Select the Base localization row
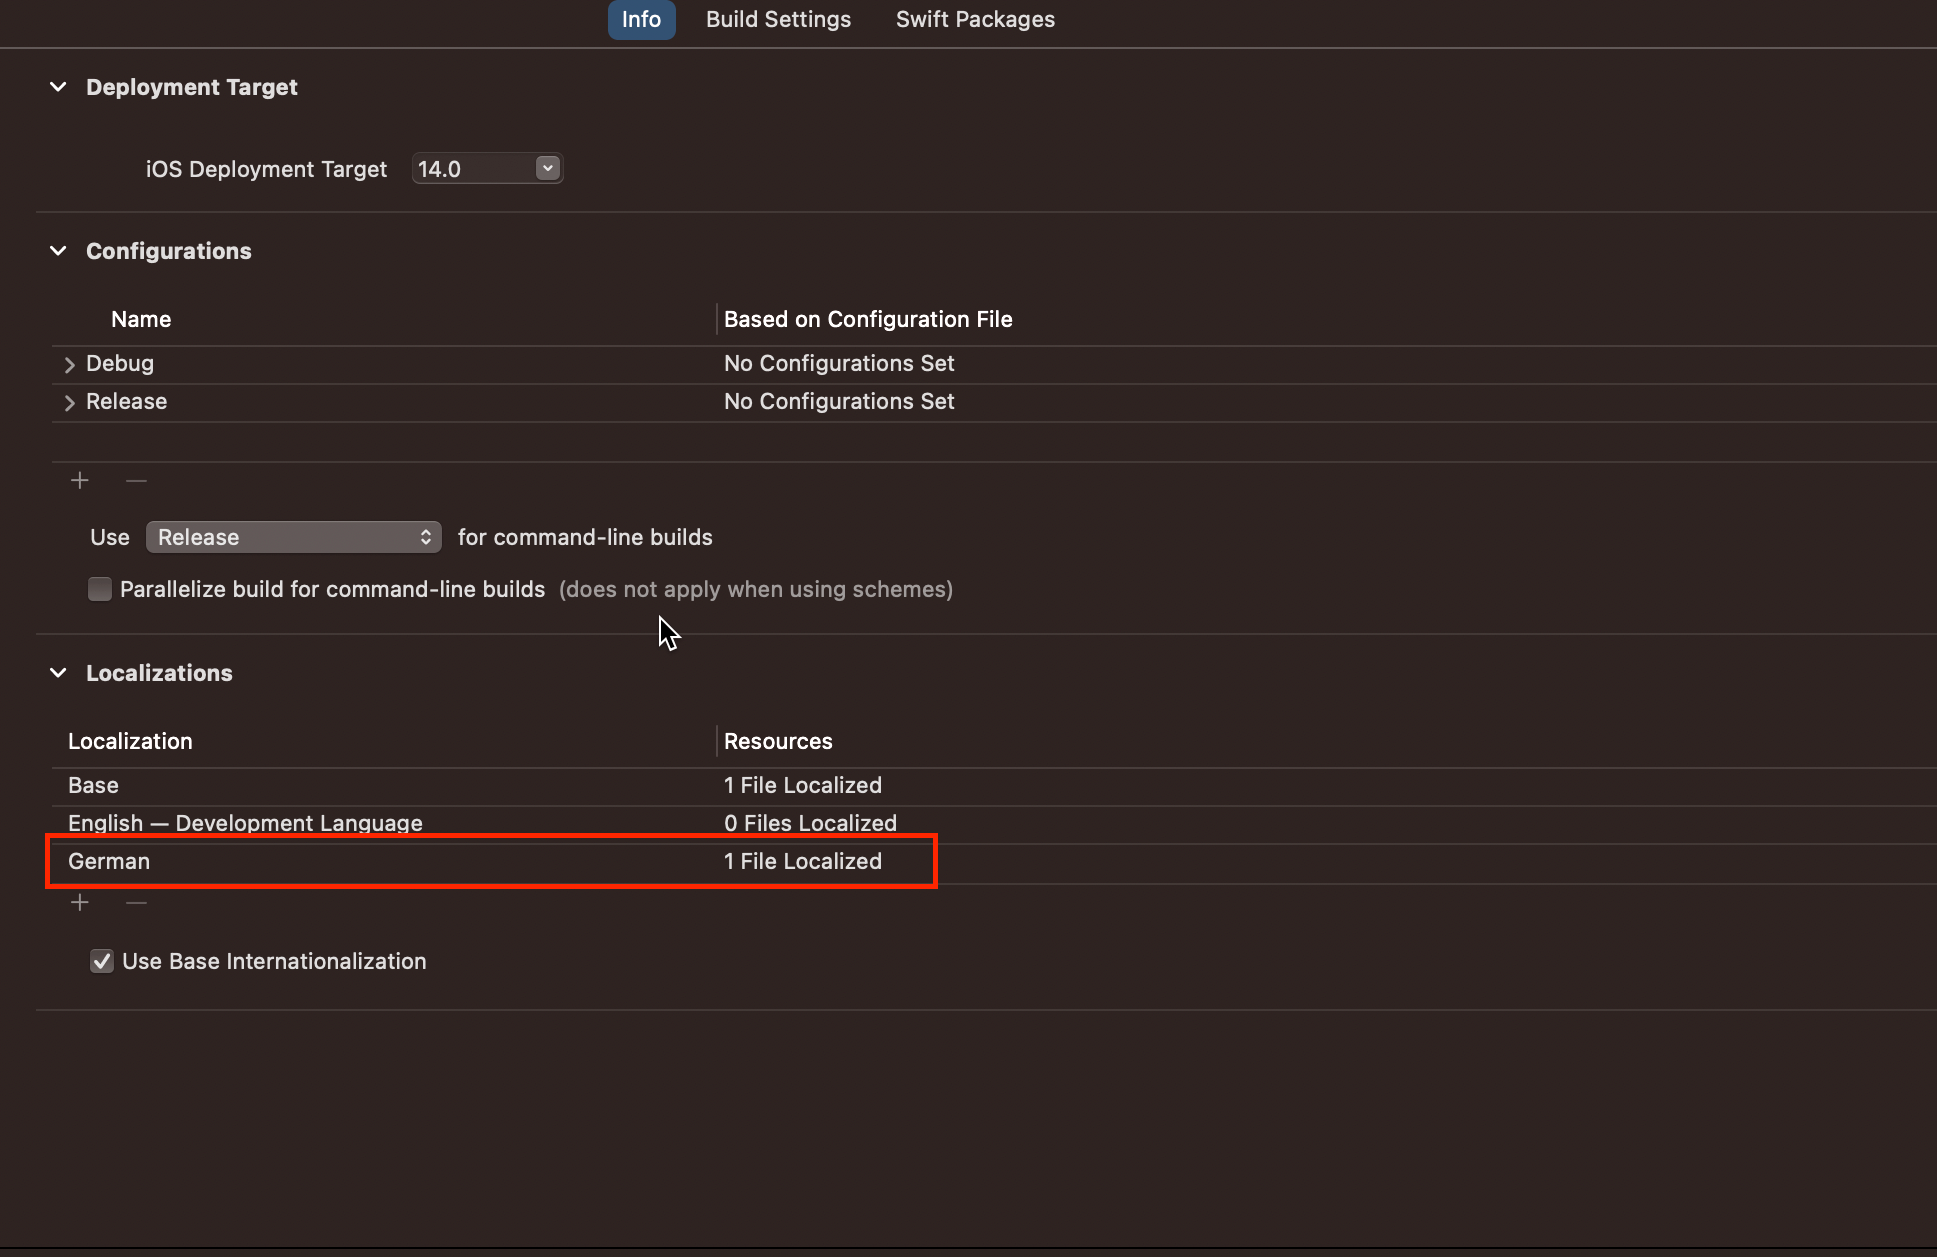This screenshot has height=1257, width=1937. tap(93, 785)
